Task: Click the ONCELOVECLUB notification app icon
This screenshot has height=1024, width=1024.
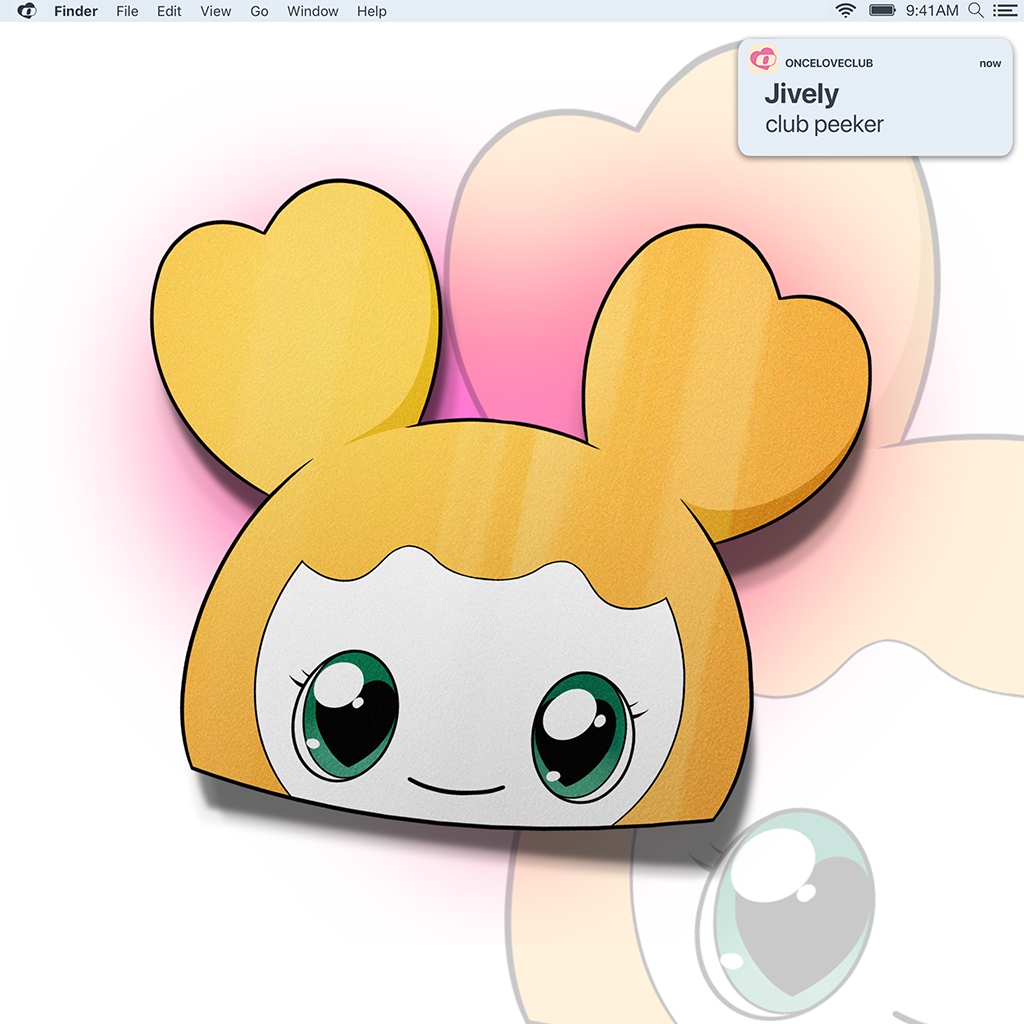Action: click(x=763, y=60)
